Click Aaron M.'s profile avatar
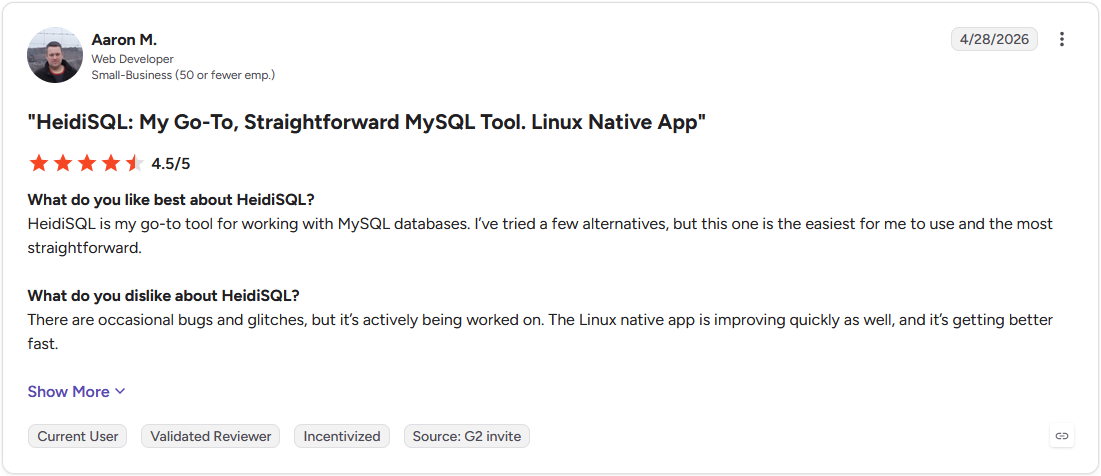The height and width of the screenshot is (476, 1101). [x=55, y=55]
